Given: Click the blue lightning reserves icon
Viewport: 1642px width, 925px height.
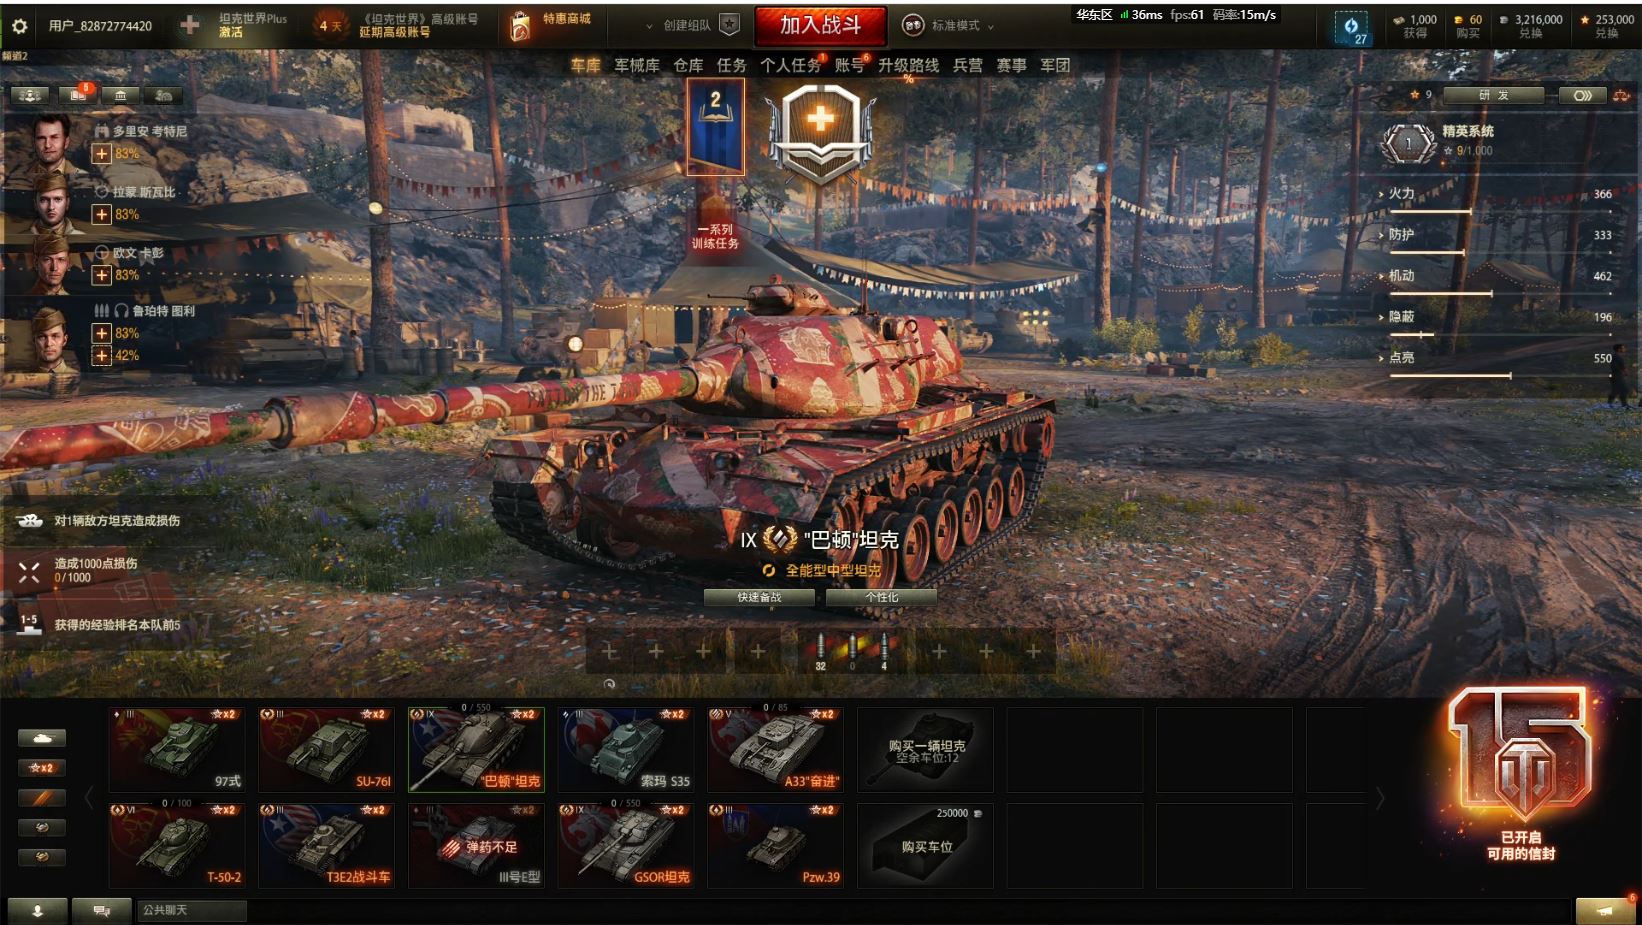Looking at the screenshot, I should click(x=1351, y=27).
